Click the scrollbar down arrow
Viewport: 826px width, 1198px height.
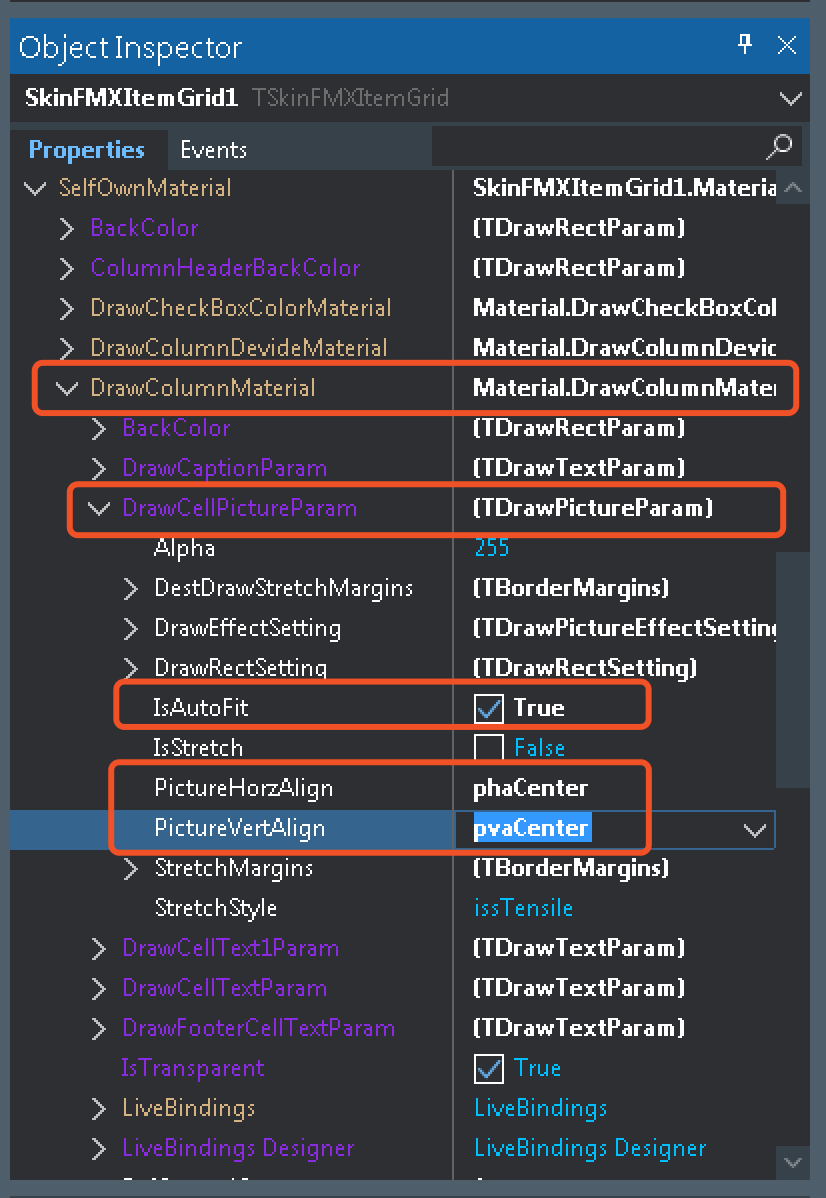point(792,1161)
